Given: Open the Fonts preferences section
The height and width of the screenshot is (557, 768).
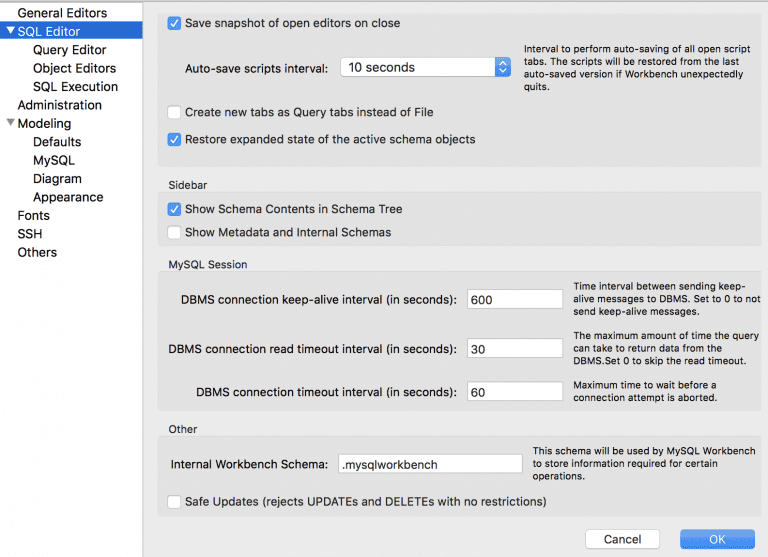Looking at the screenshot, I should (x=33, y=216).
